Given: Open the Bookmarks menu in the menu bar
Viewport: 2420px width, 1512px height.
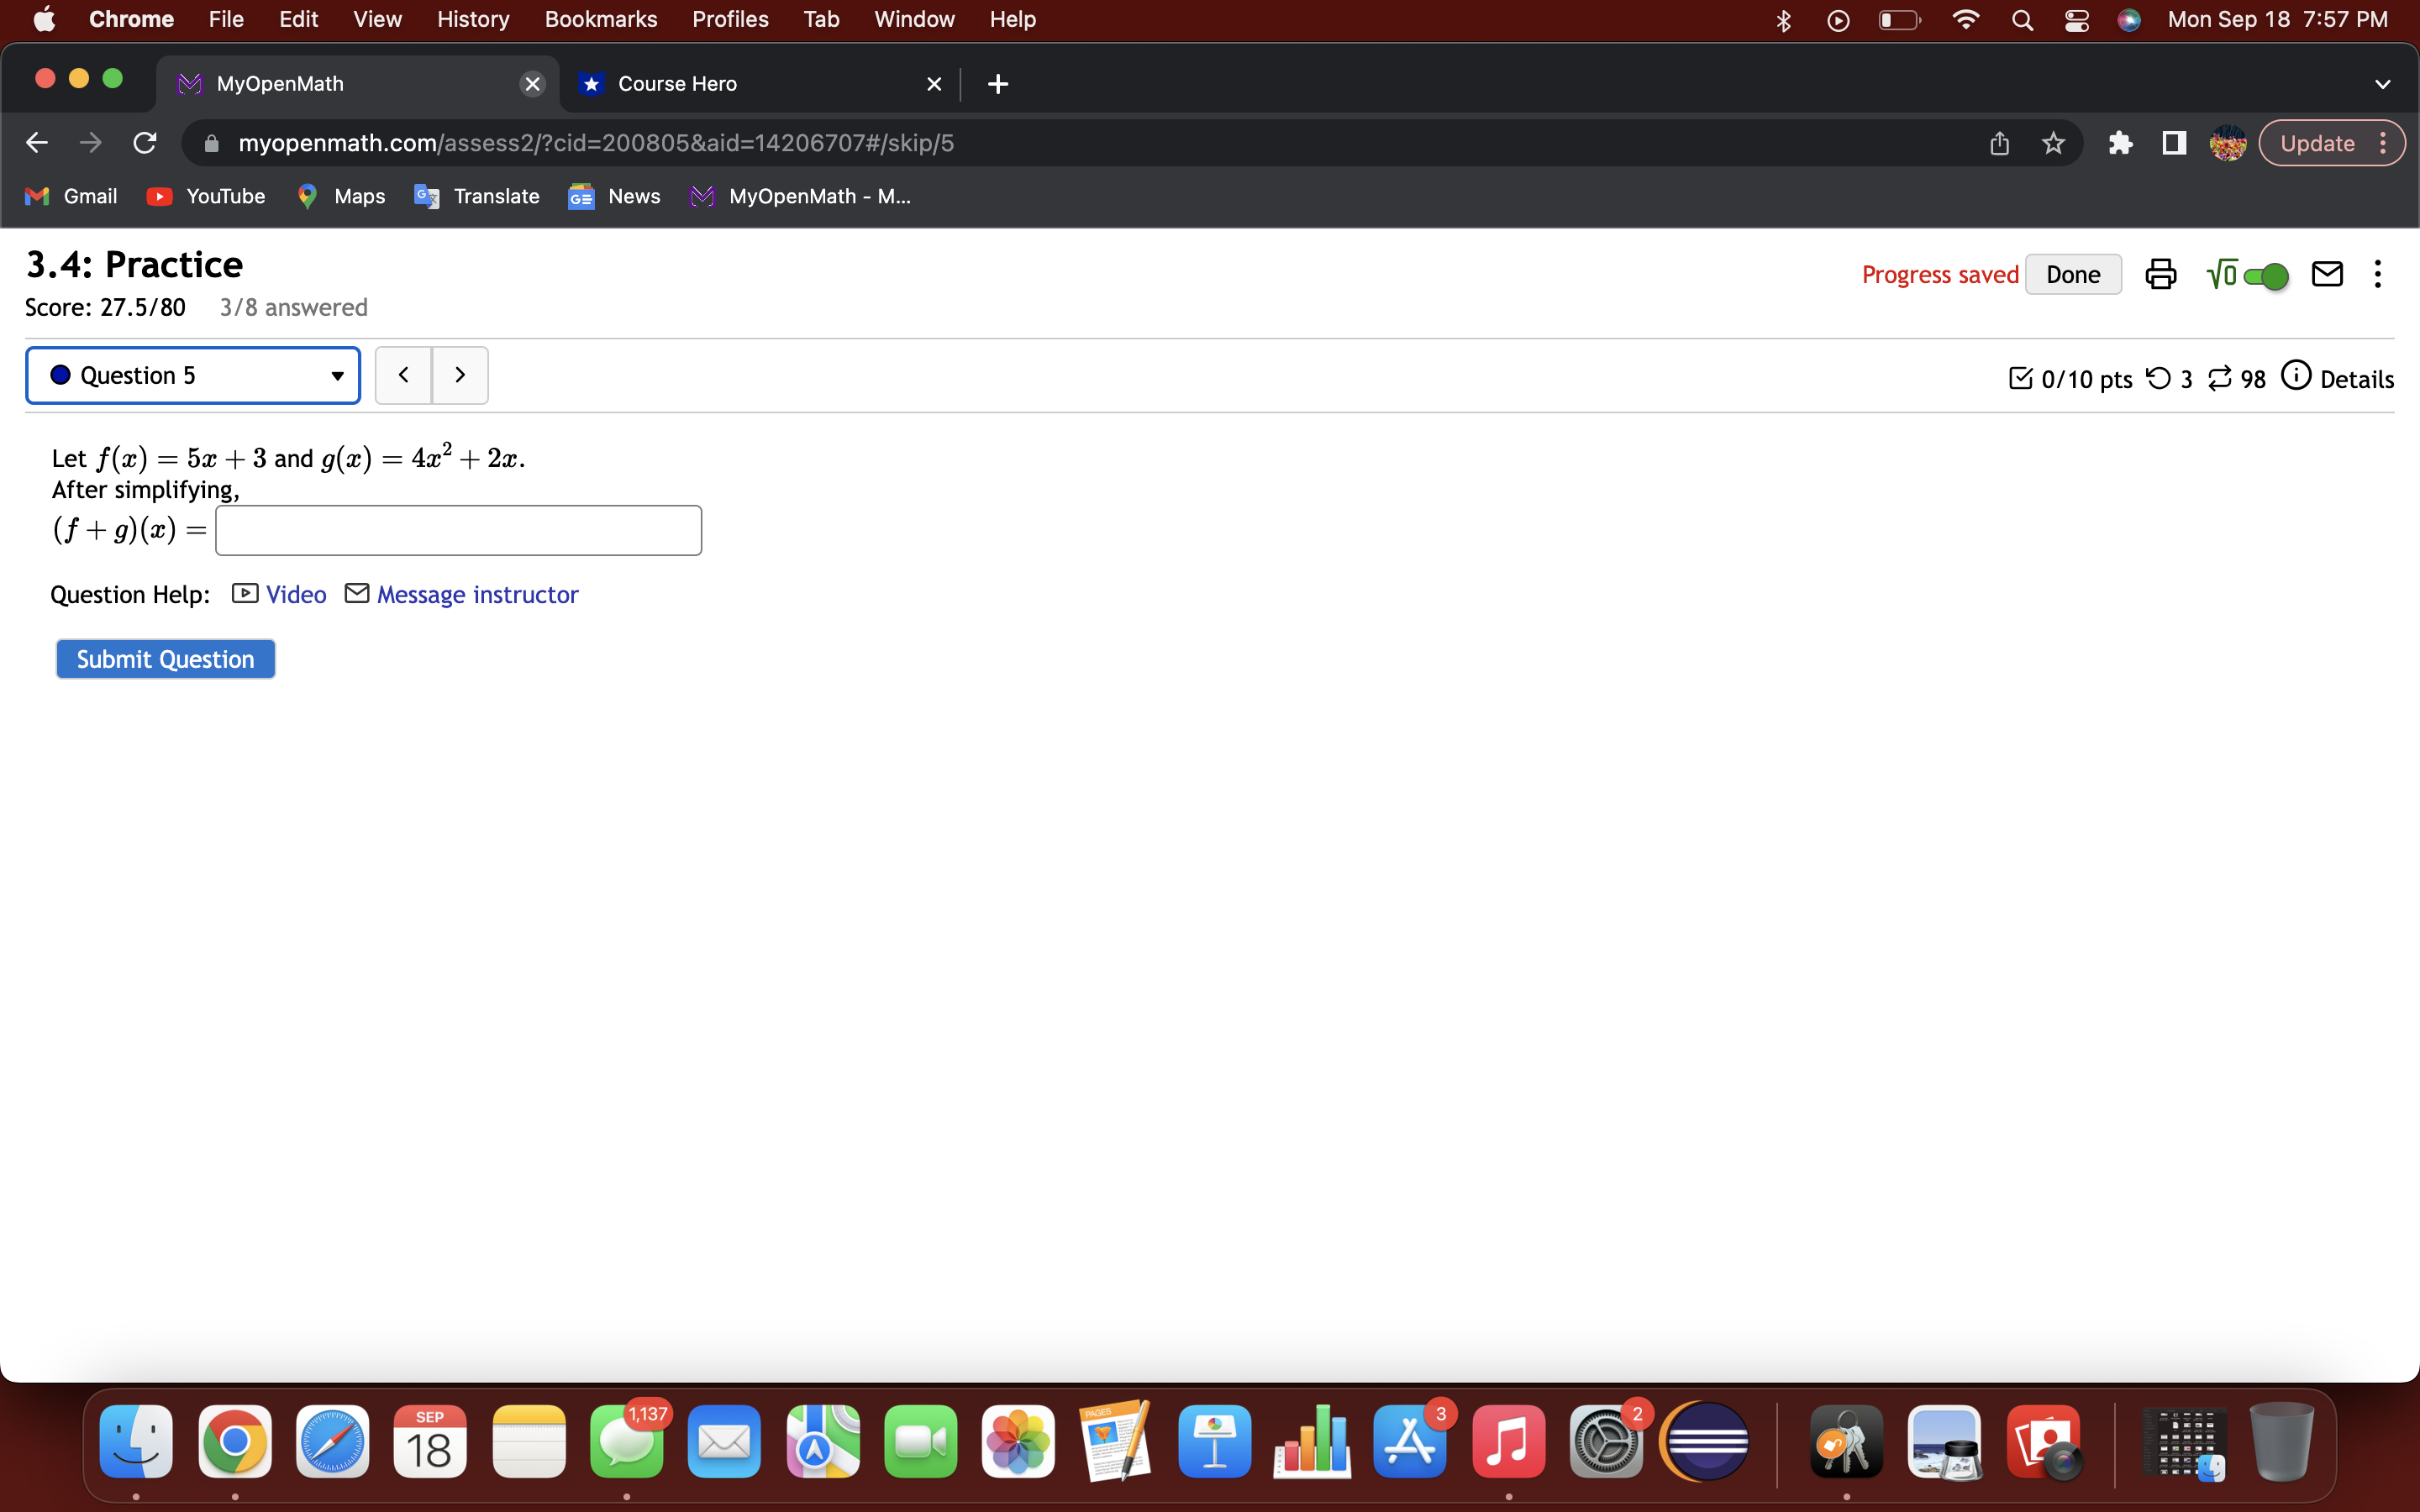Looking at the screenshot, I should [601, 19].
